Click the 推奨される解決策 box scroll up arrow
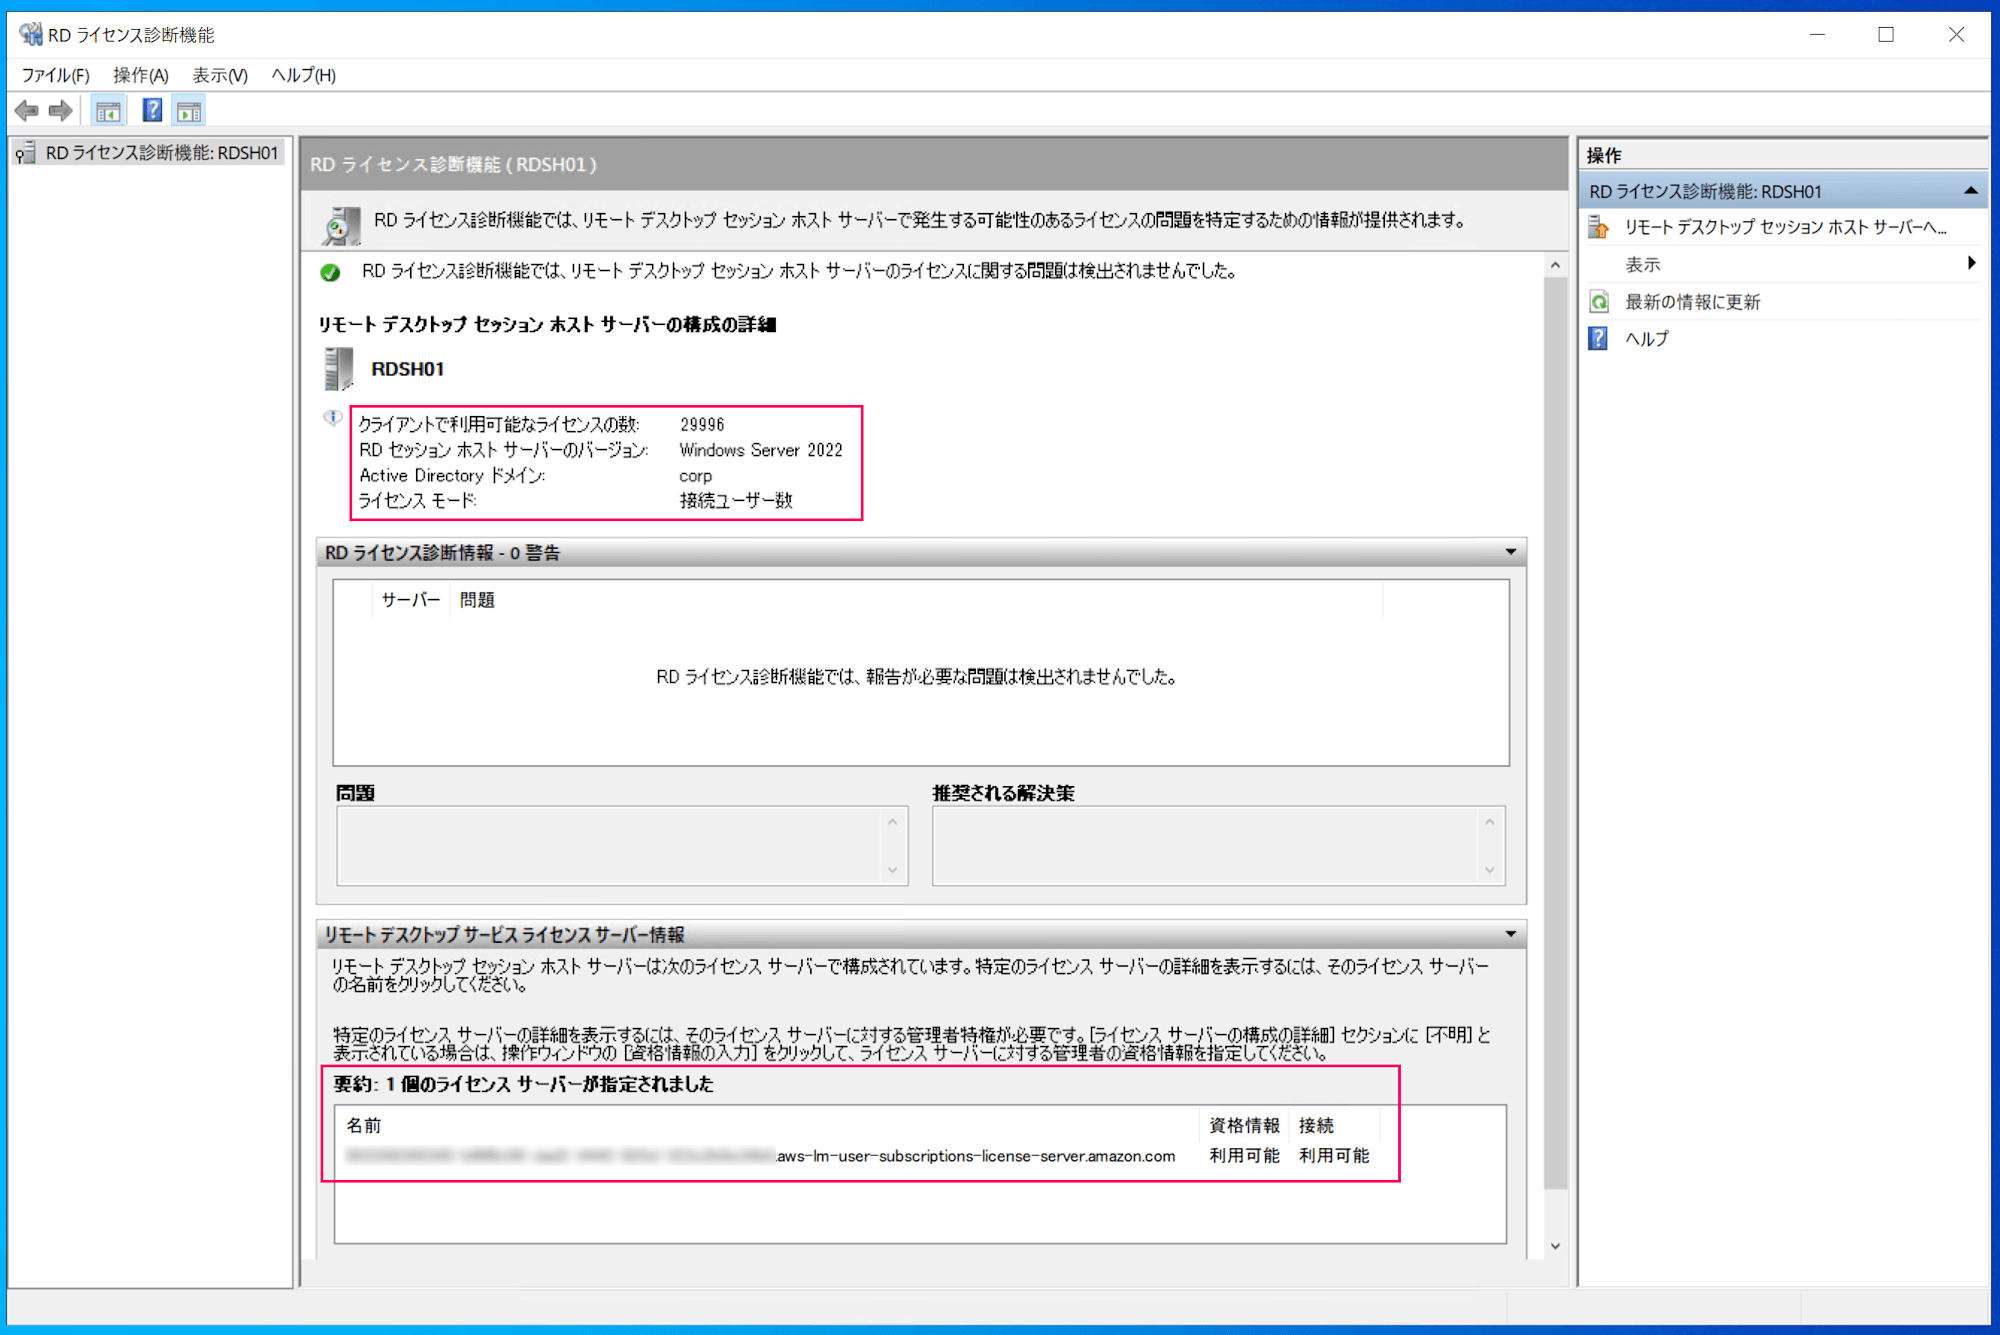Viewport: 2000px width, 1335px height. point(1490,822)
